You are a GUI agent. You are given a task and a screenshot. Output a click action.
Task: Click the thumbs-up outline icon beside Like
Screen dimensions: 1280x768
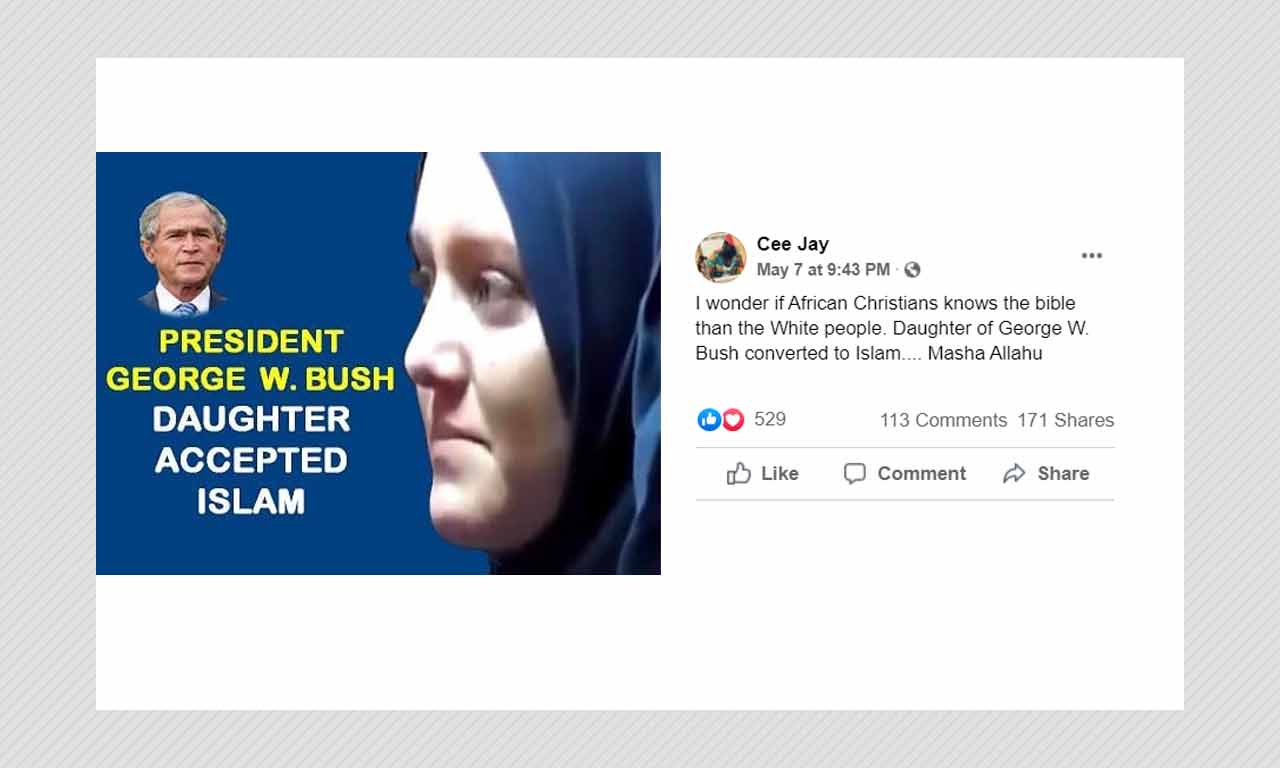[739, 474]
